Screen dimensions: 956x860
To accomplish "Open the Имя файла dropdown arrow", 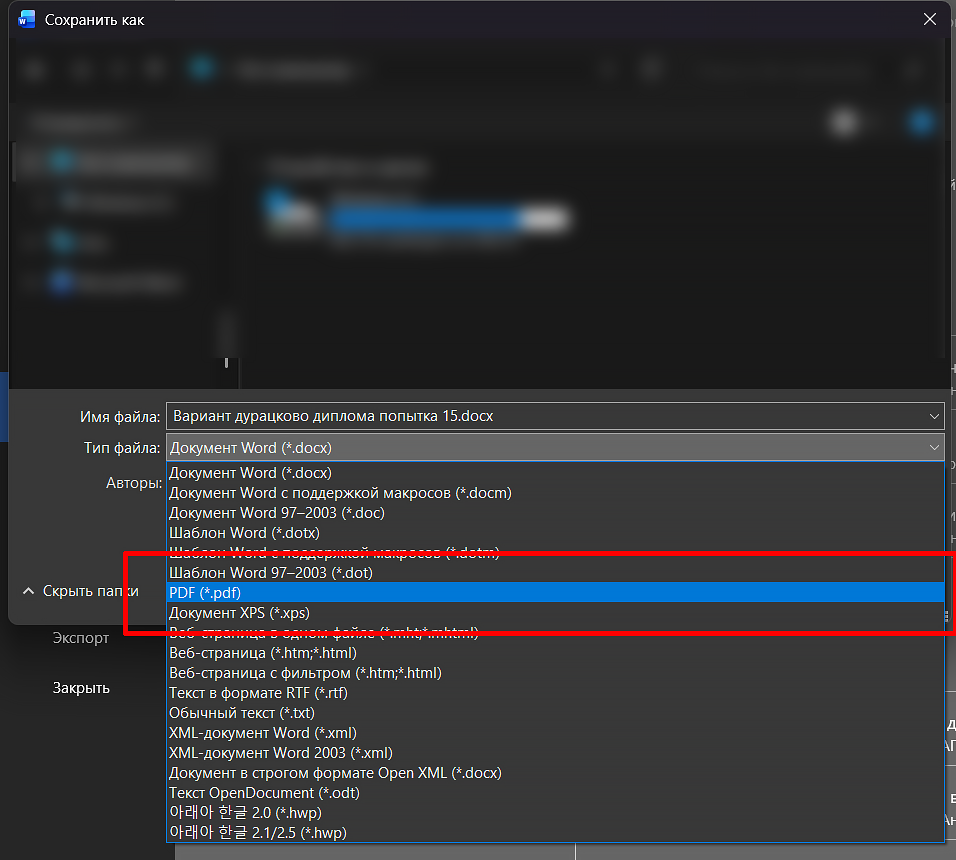I will pos(934,416).
